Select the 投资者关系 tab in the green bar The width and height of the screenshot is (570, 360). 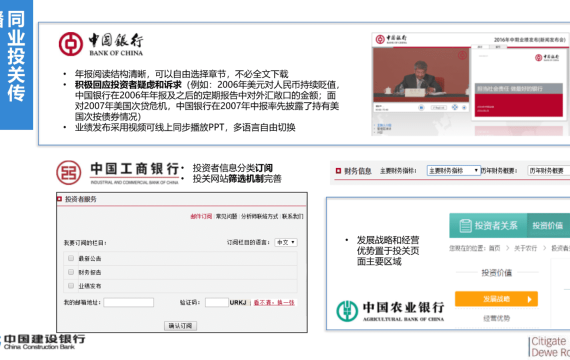coord(488,225)
